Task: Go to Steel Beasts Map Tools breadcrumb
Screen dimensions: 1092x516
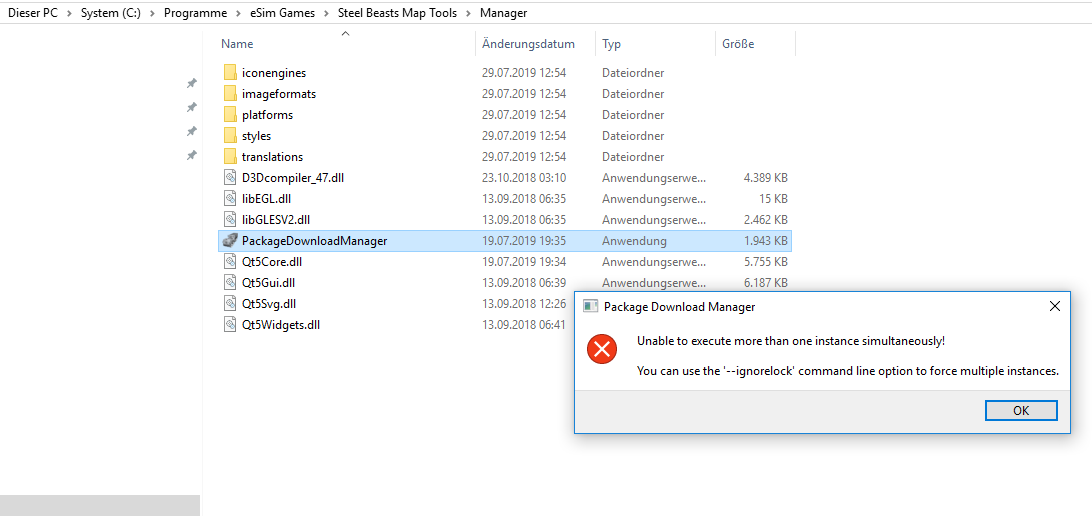Action: coord(397,13)
